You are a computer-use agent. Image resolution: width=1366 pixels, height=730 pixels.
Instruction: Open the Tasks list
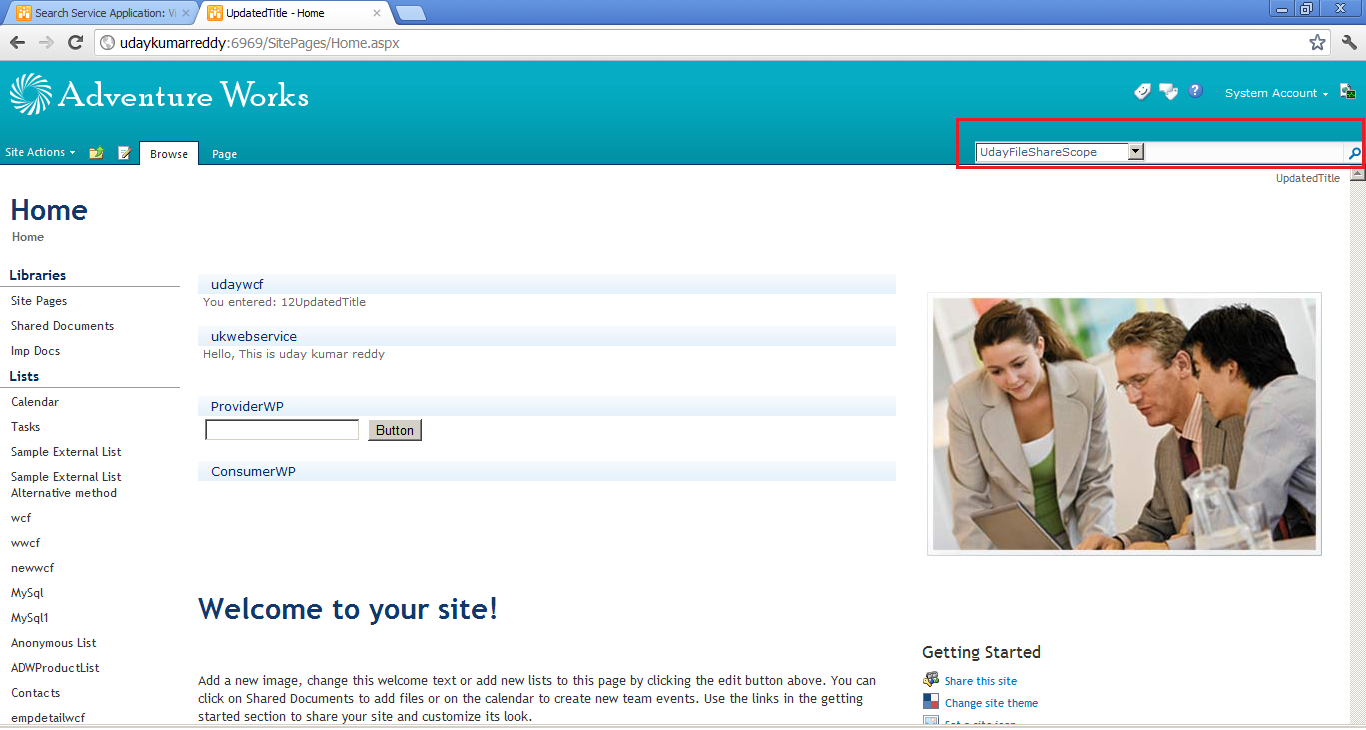coord(26,427)
